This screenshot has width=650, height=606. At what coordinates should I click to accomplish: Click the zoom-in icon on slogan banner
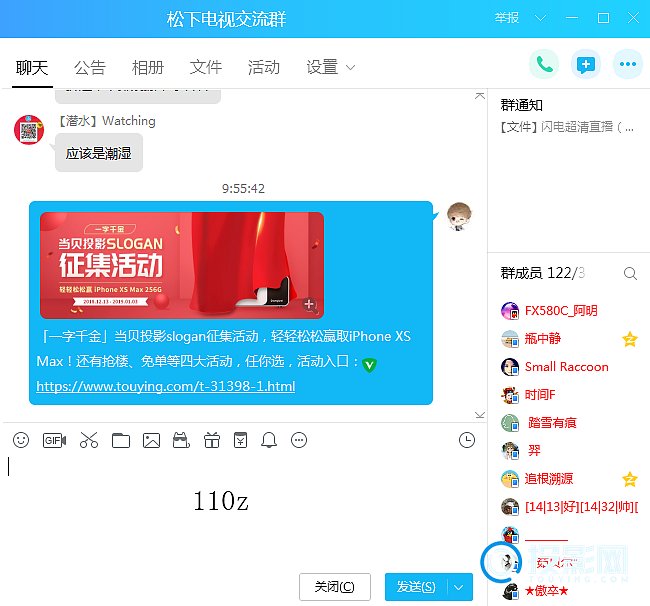[x=309, y=305]
